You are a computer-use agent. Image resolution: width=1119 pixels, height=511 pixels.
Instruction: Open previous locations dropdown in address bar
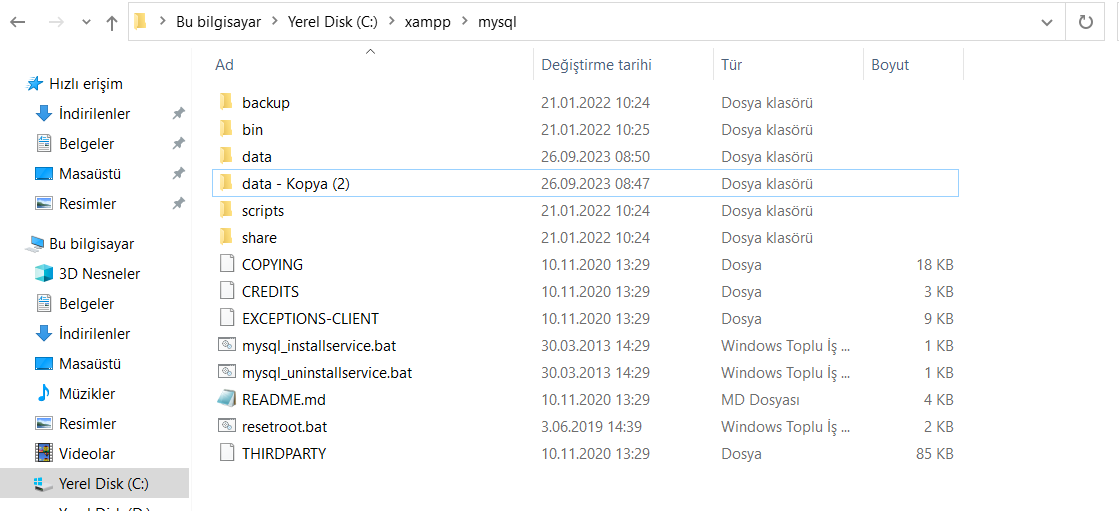1047,22
